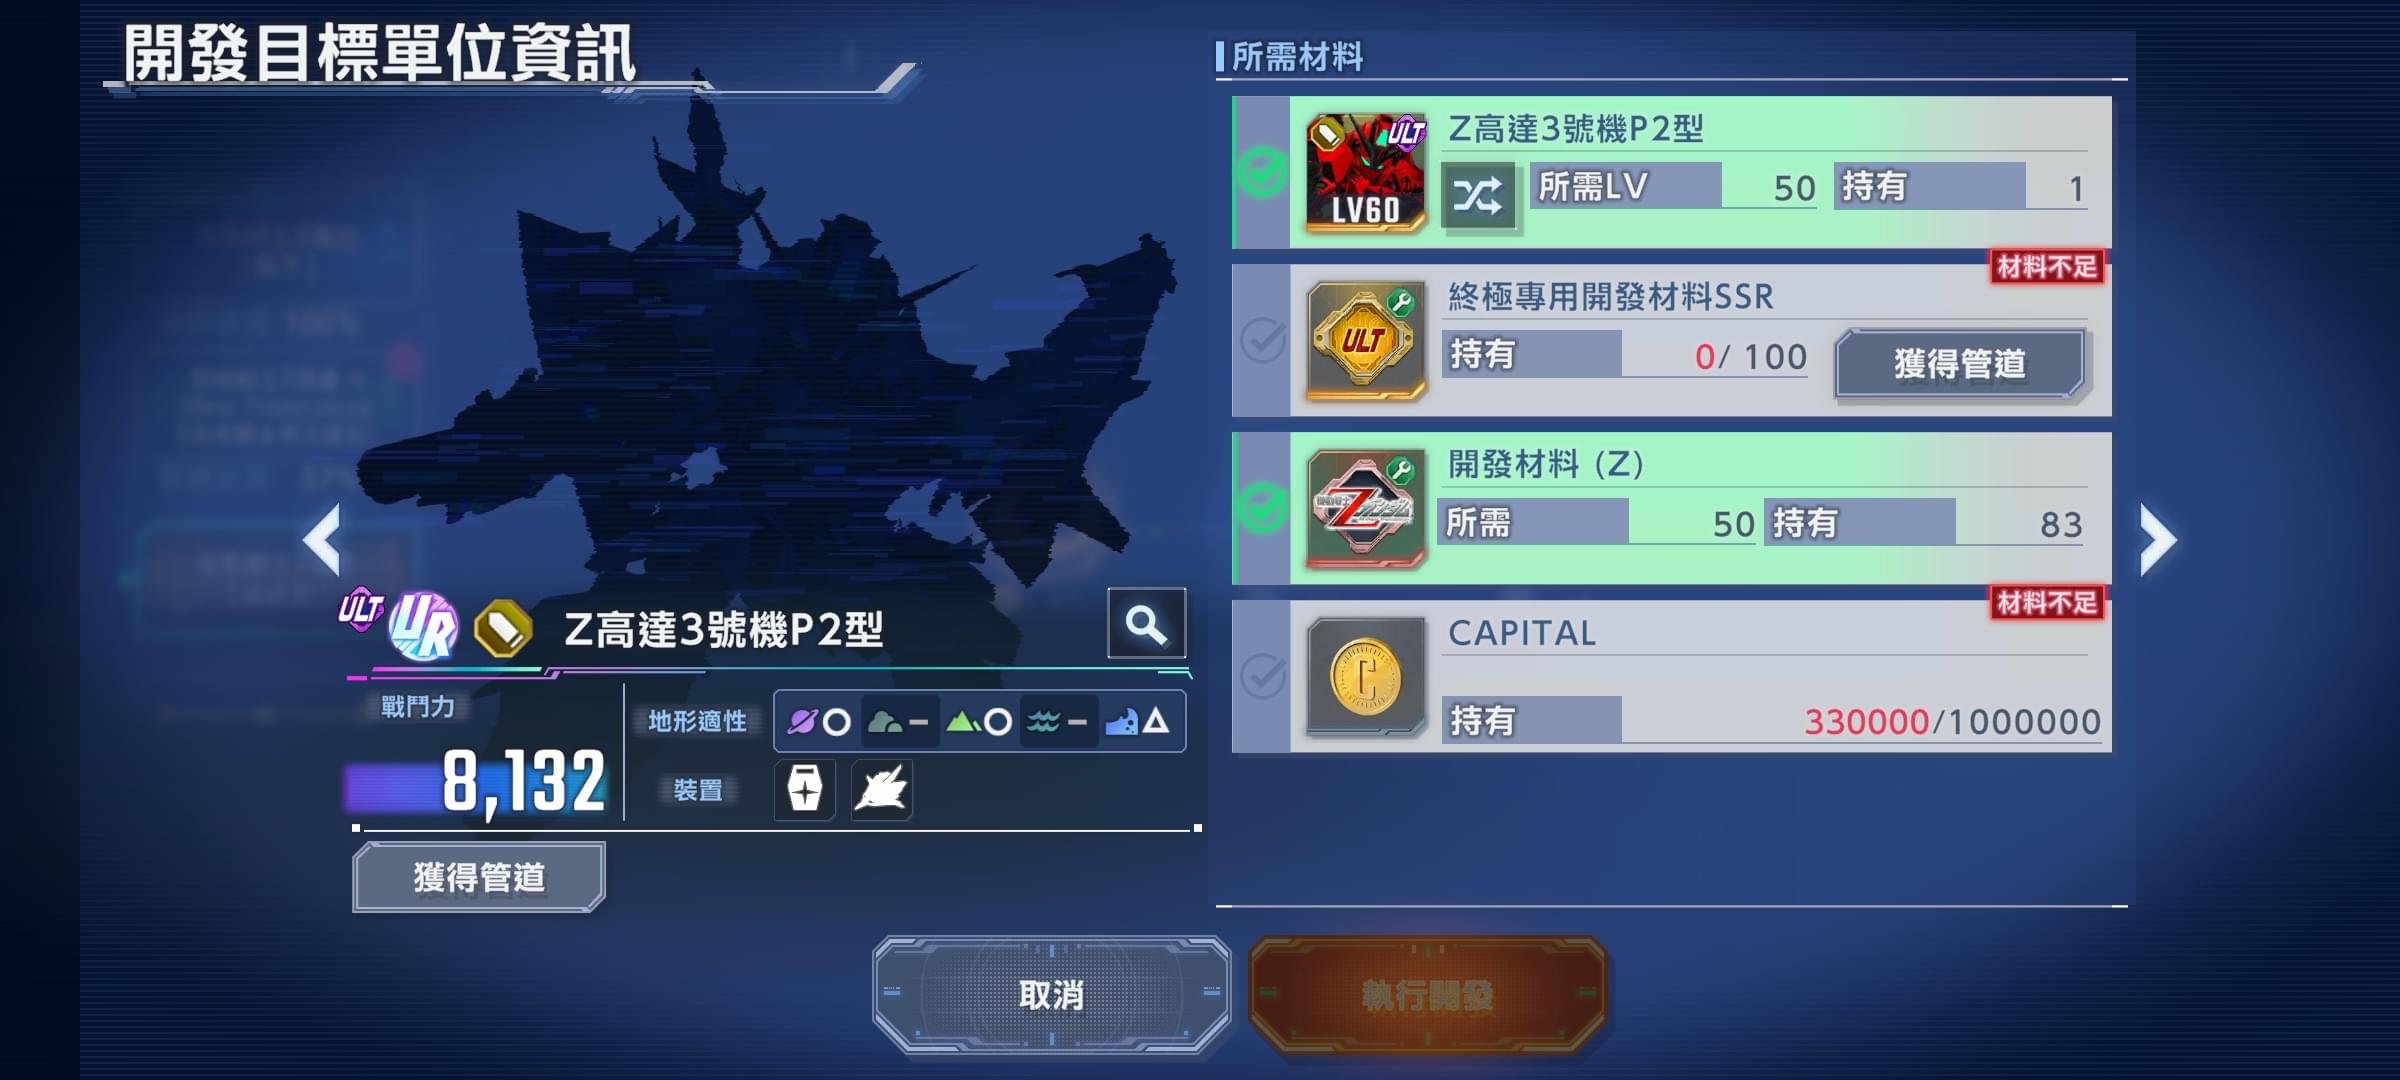Click 獲得管道 button below combat power
This screenshot has width=2400, height=1080.
479,877
